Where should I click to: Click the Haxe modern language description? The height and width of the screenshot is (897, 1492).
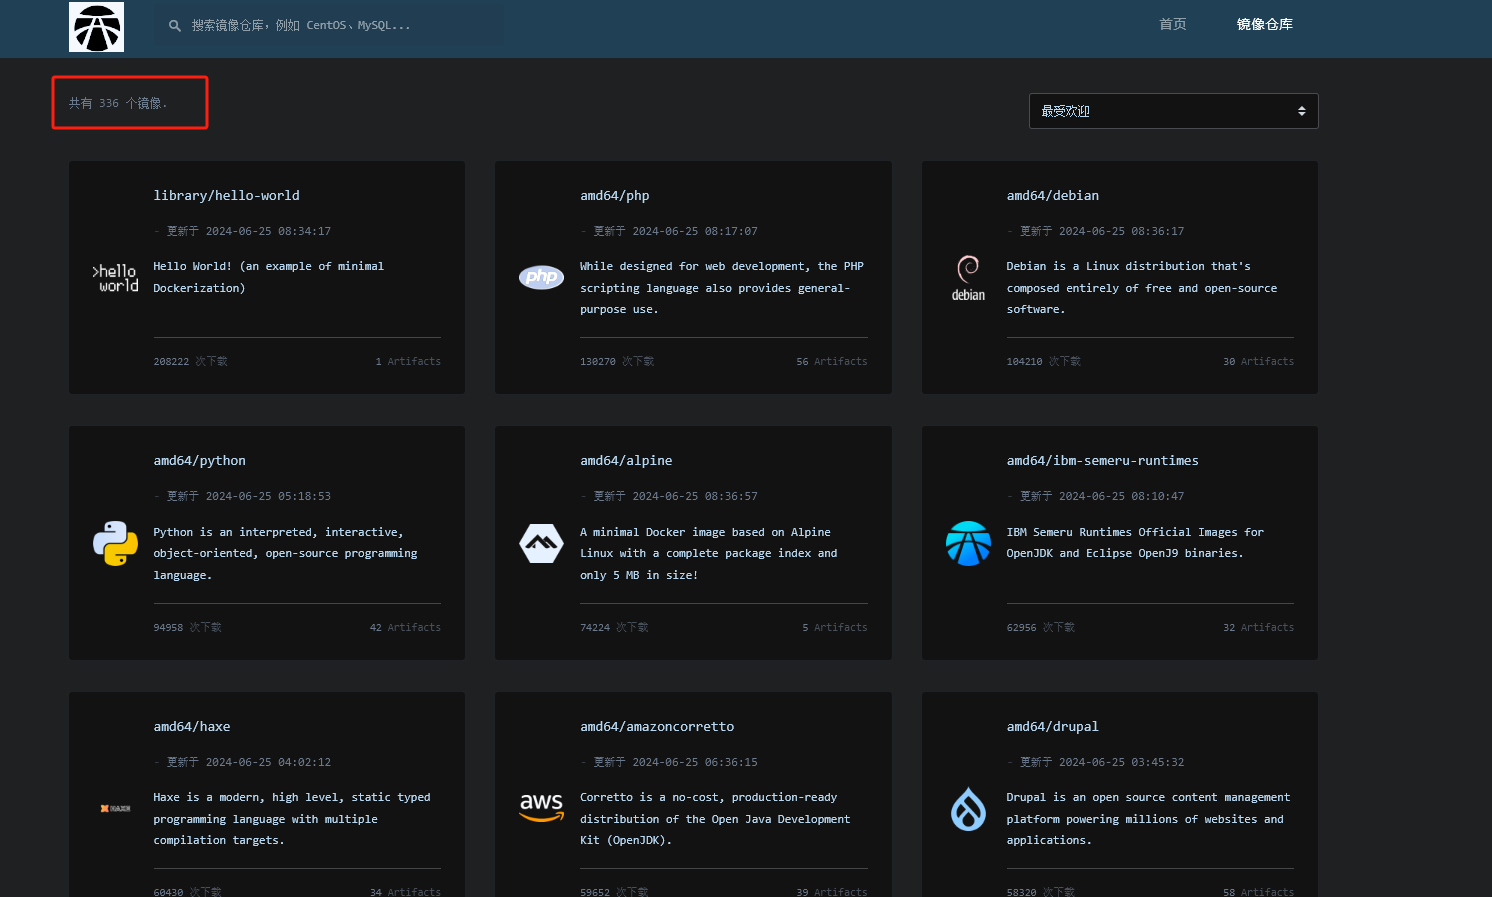click(292, 819)
